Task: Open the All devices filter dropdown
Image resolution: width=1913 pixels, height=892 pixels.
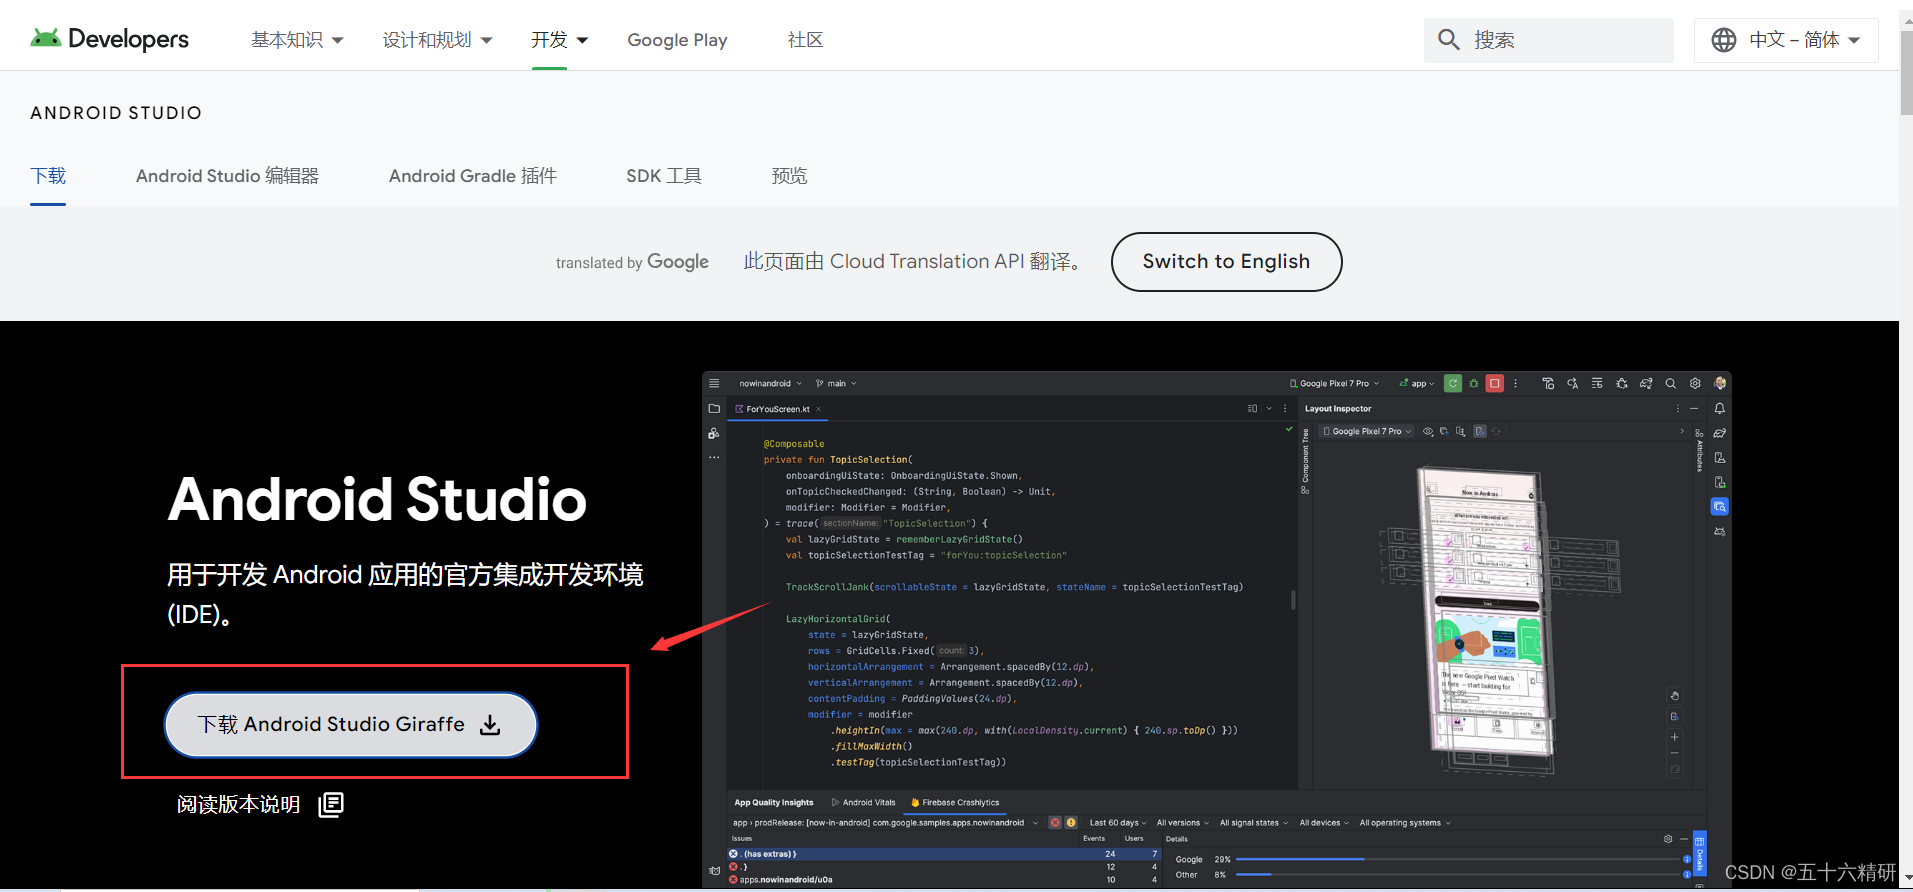Action: click(x=1324, y=822)
